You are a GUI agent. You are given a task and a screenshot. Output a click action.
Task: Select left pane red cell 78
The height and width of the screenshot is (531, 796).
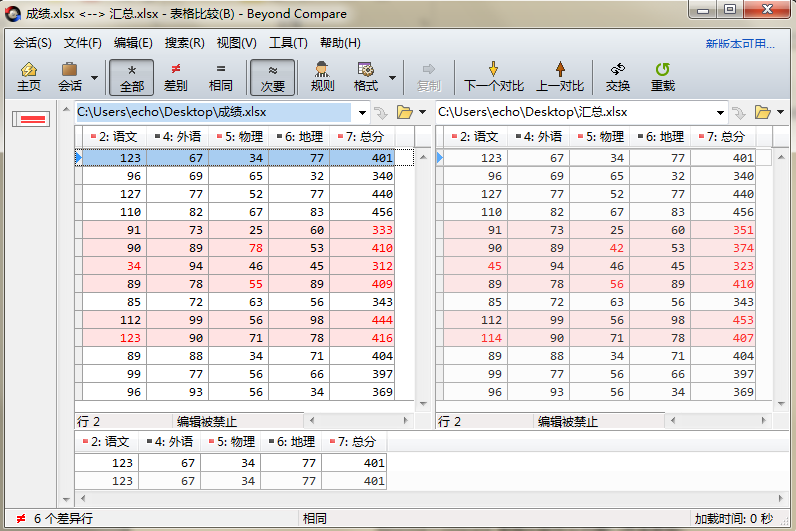239,248
